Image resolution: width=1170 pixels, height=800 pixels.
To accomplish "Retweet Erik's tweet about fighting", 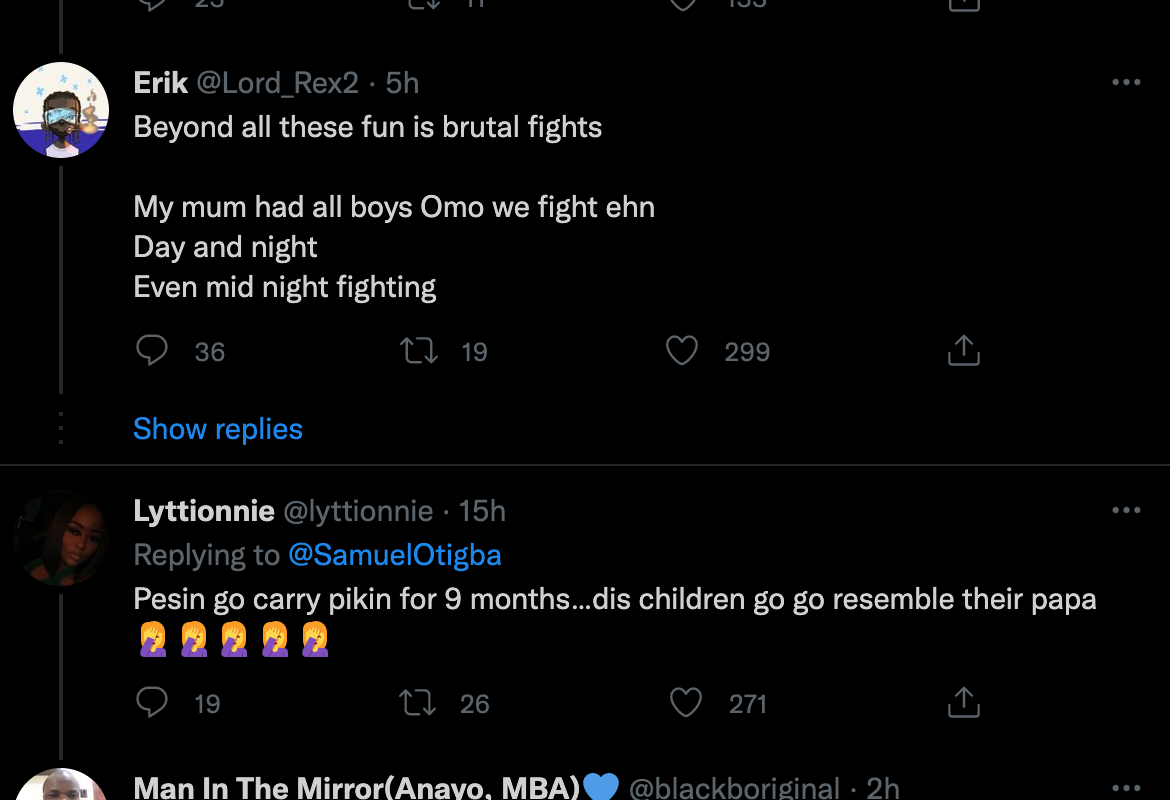I will tap(419, 351).
